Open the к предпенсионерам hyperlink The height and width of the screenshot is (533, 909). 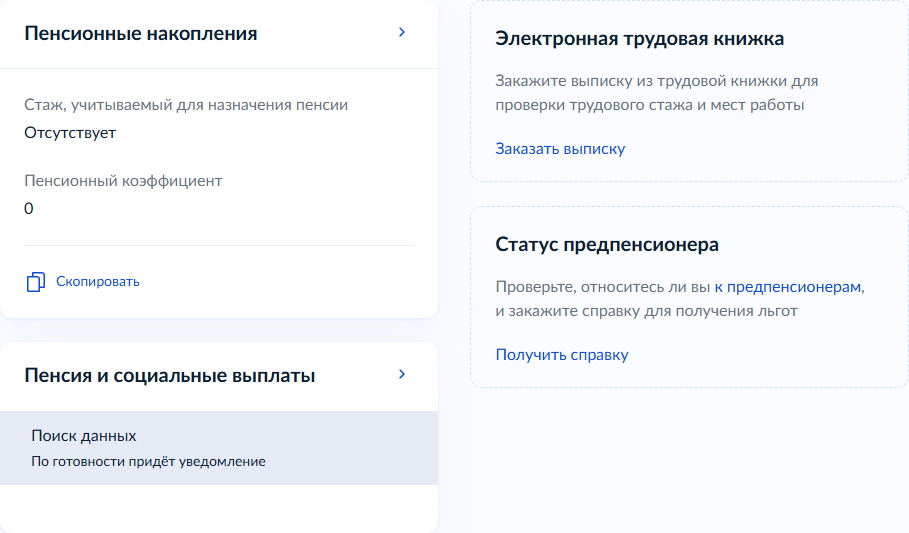point(788,287)
